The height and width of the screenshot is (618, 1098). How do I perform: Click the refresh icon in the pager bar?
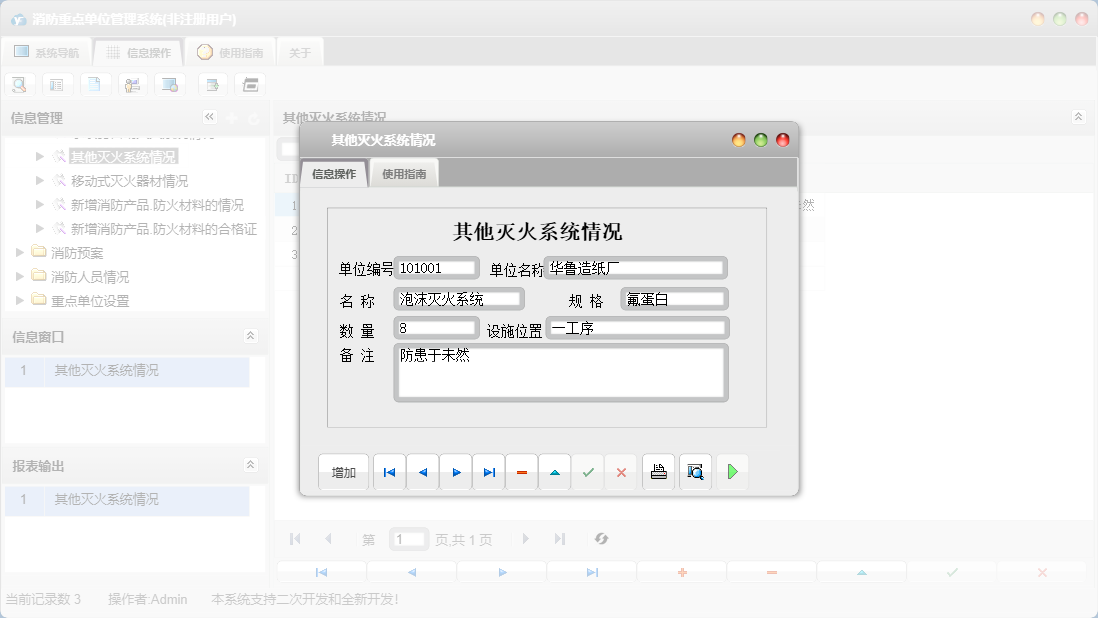pos(601,538)
